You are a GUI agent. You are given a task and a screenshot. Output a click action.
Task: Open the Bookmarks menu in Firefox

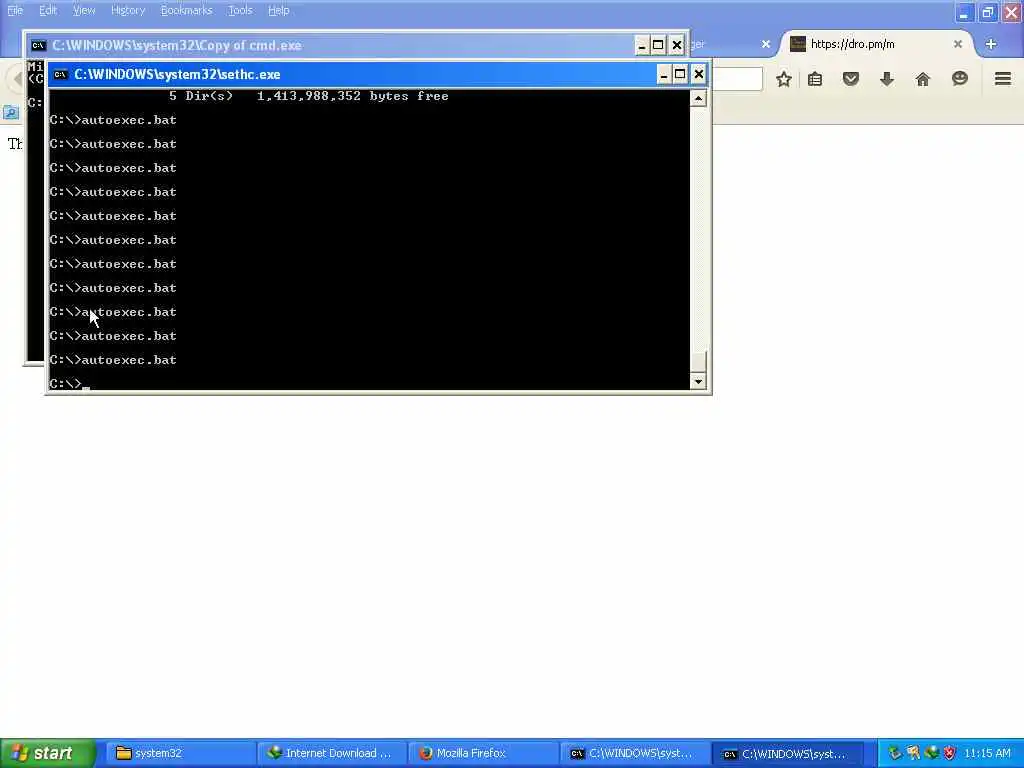[186, 10]
